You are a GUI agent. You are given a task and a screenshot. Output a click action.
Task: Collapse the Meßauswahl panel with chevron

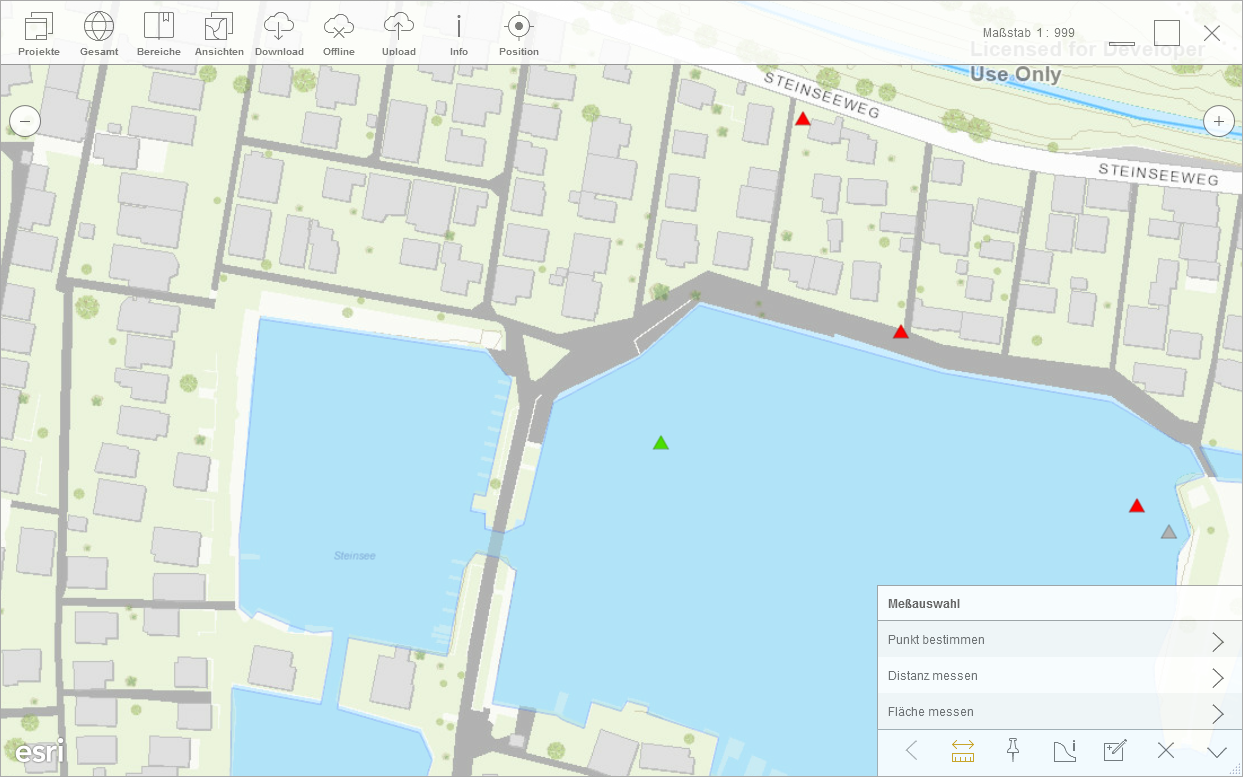click(x=1217, y=751)
